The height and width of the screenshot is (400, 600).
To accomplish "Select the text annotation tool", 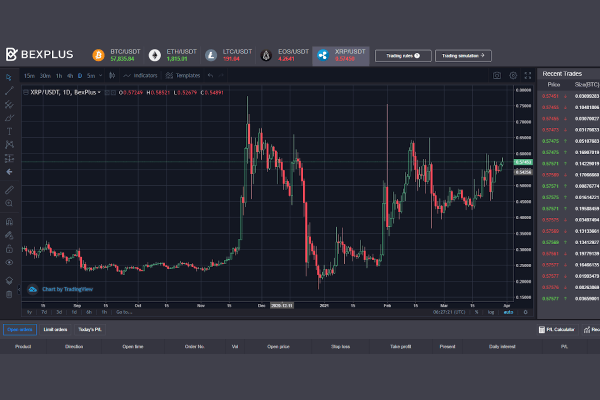I will (9, 131).
